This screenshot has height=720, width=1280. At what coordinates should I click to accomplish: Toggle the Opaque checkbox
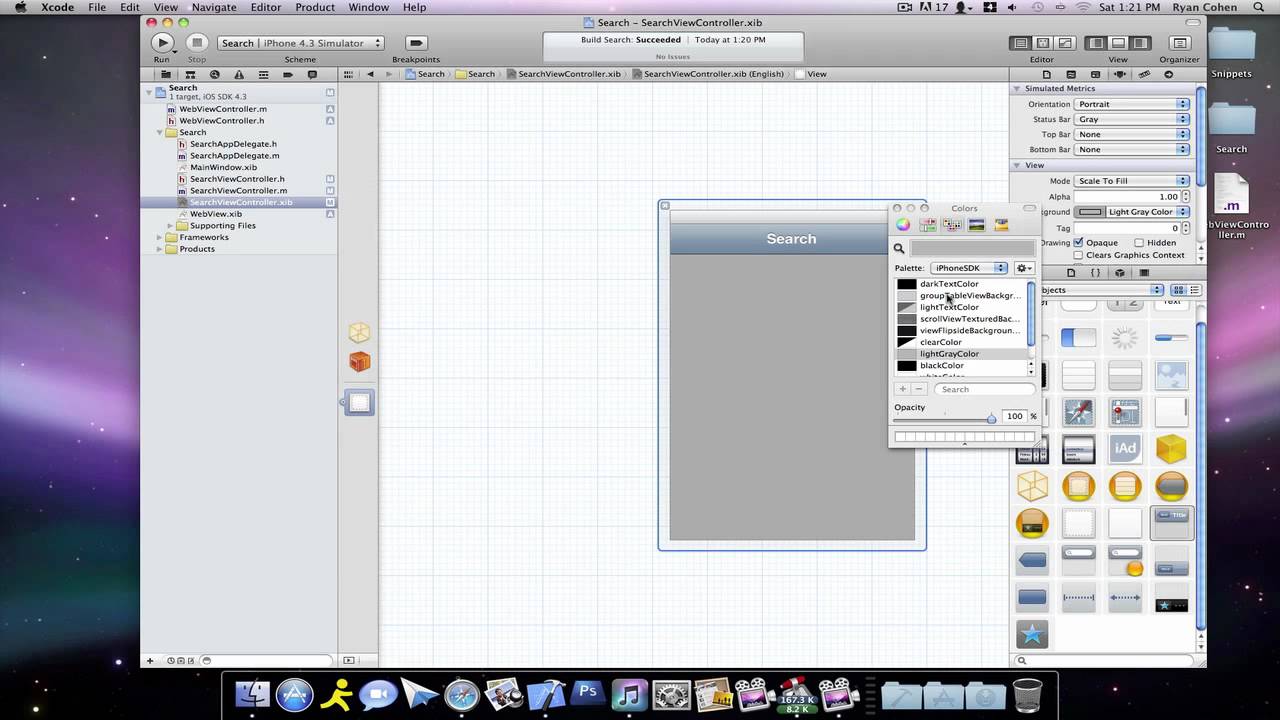pyautogui.click(x=1078, y=243)
